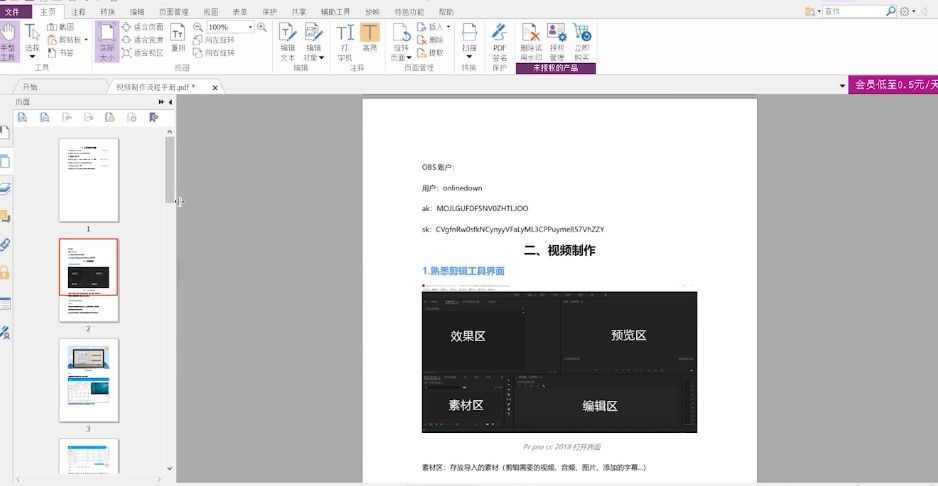Switch to the Protect (保护) ribbon tab
Image resolution: width=938 pixels, height=486 pixels.
tap(269, 12)
